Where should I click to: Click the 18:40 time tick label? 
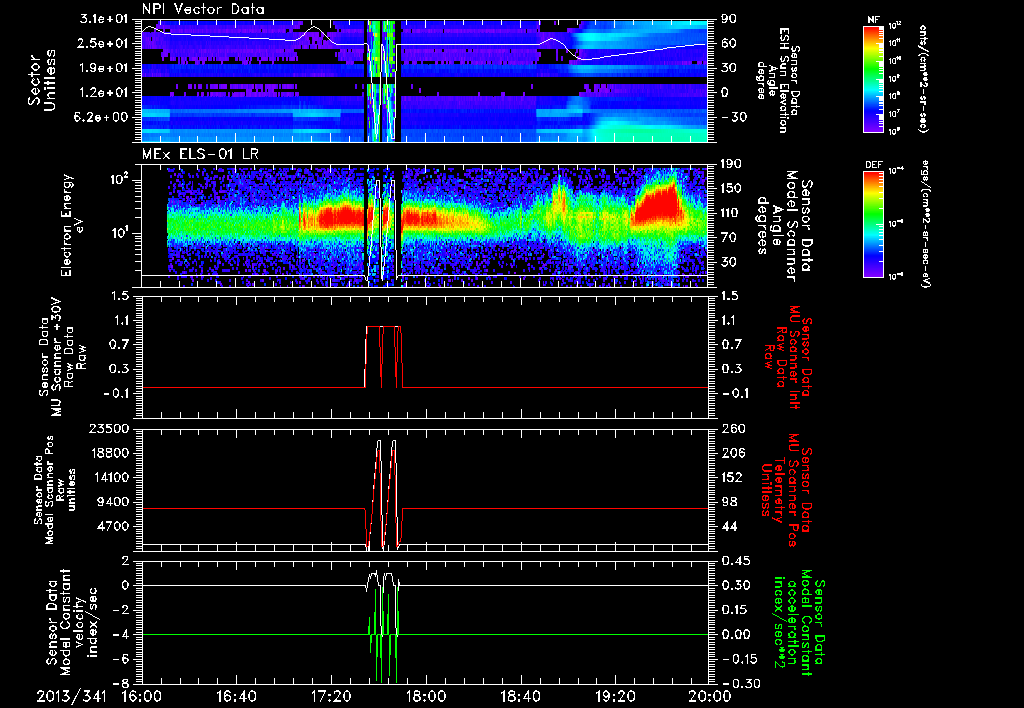click(520, 696)
